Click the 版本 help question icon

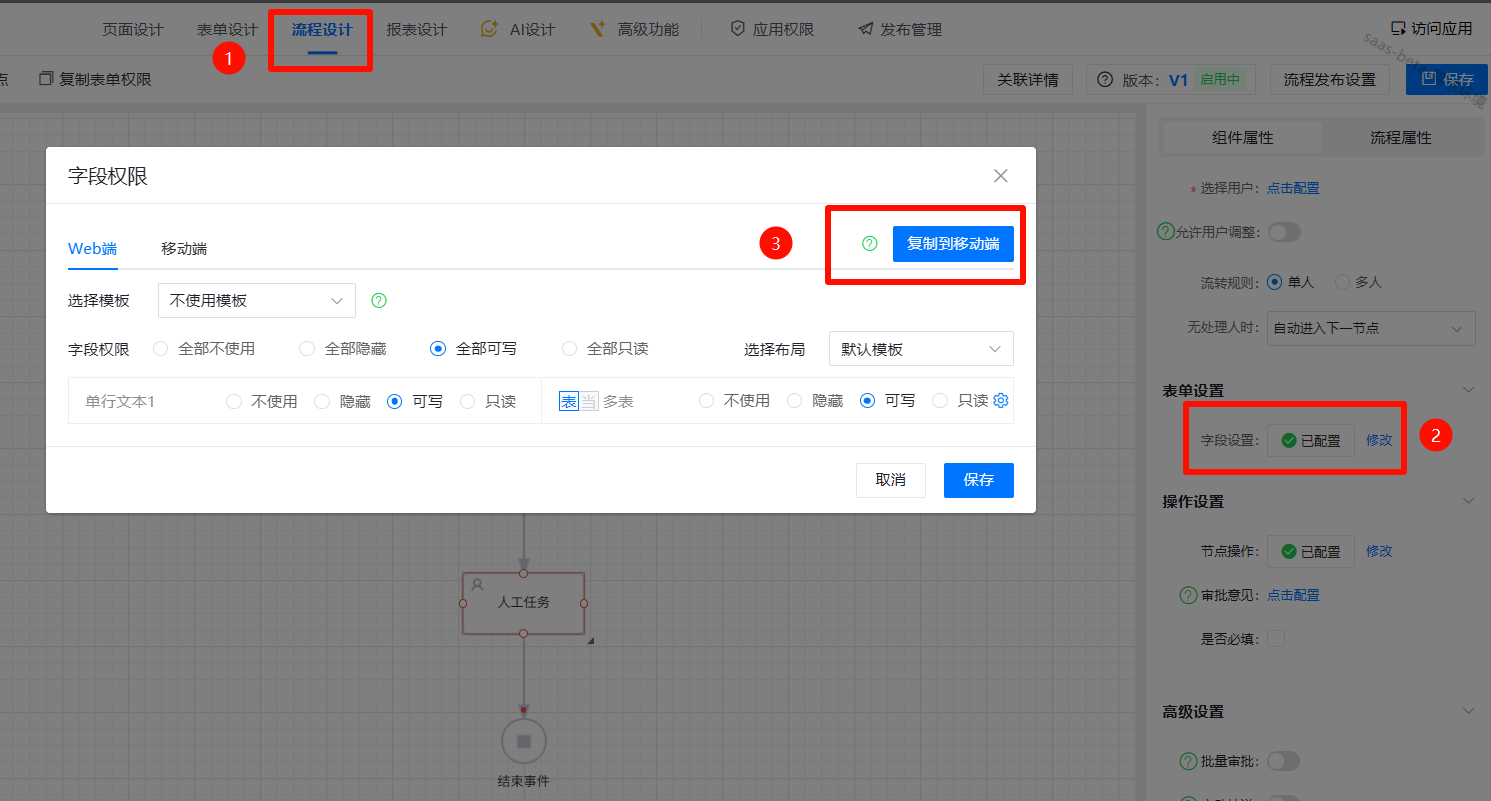[1105, 80]
